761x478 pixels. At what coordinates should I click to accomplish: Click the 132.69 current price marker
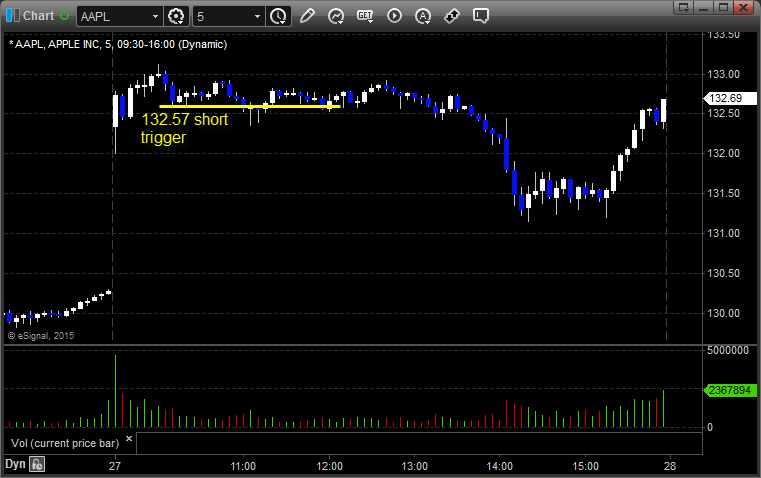pos(729,98)
